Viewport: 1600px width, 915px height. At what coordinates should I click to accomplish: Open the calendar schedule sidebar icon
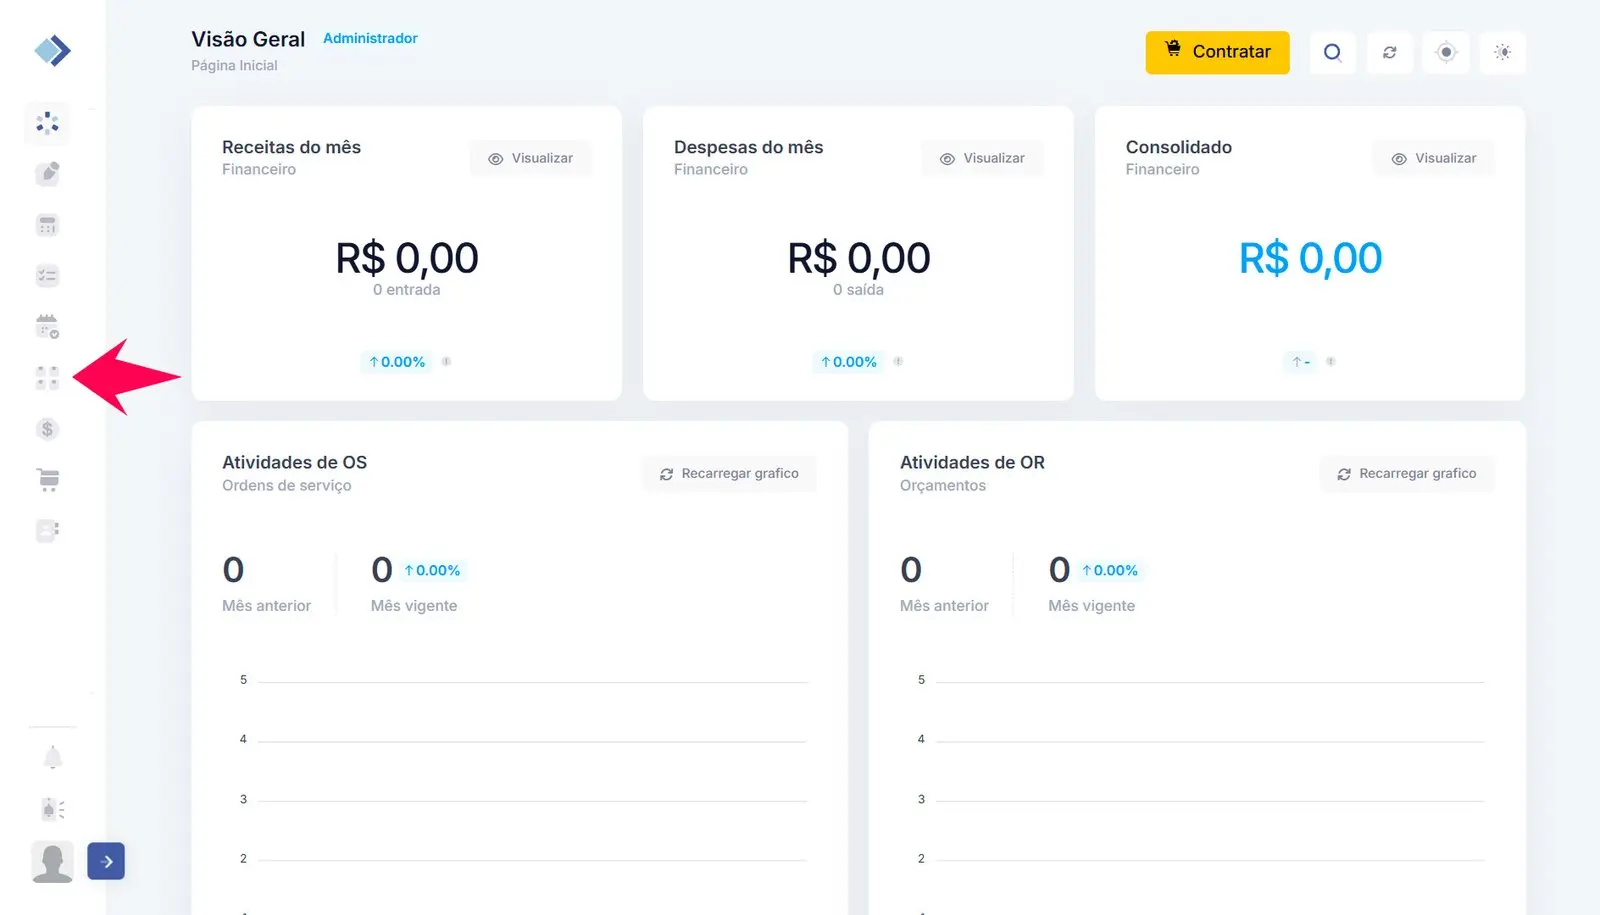pyautogui.click(x=47, y=327)
